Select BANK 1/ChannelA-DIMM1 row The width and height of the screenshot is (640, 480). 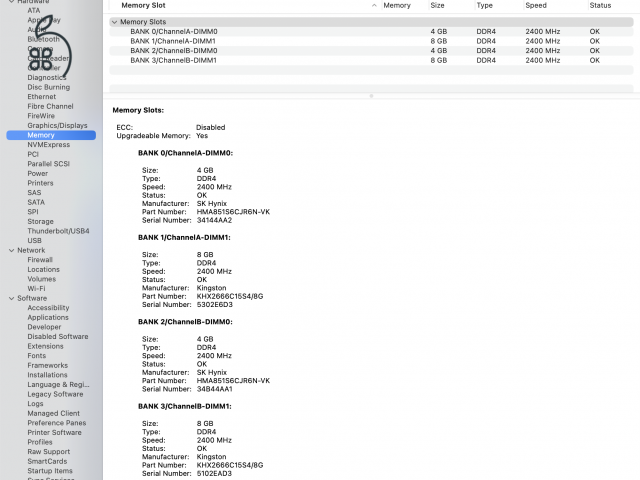click(x=371, y=41)
